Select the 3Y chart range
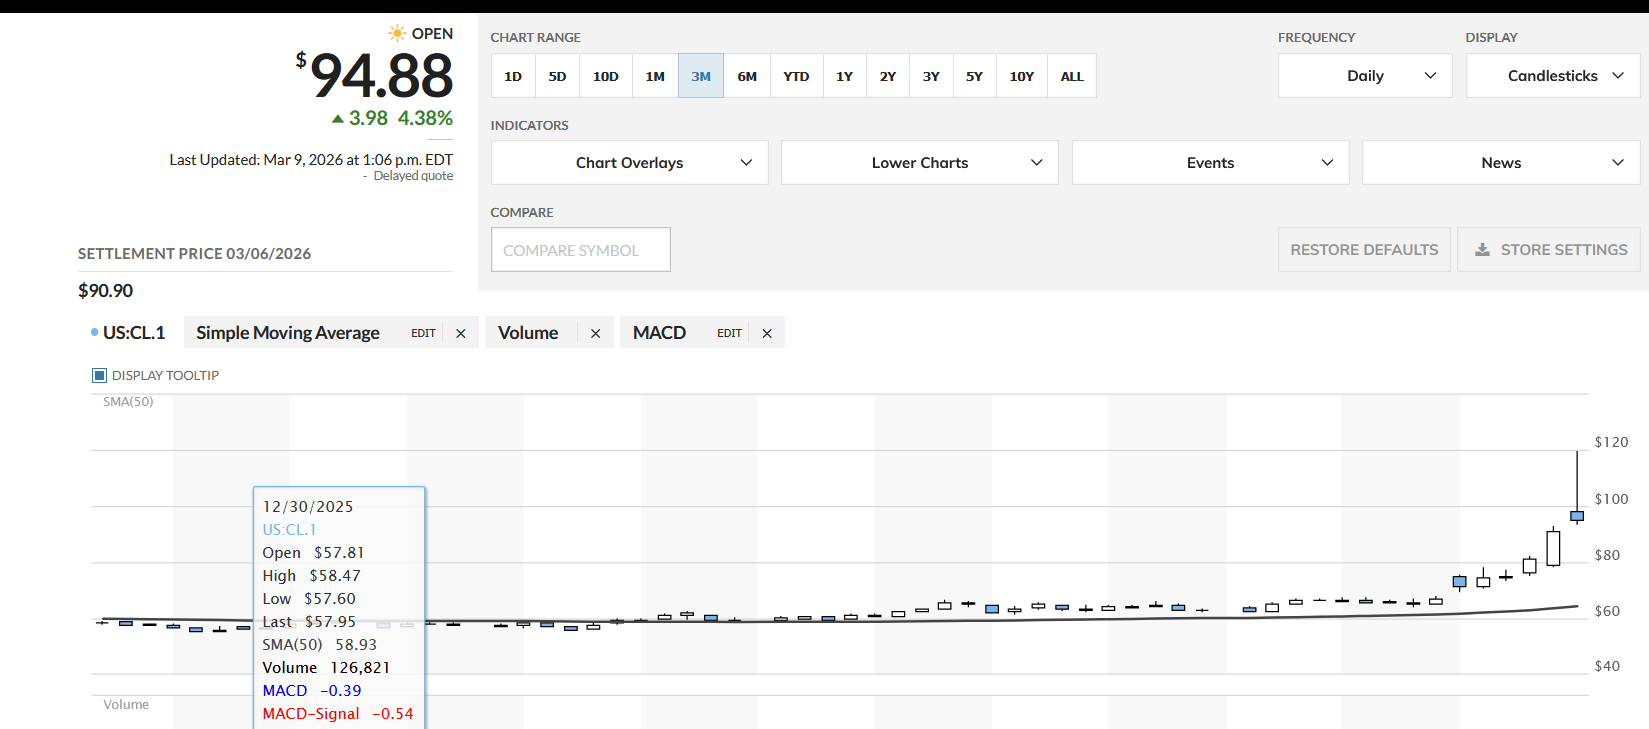This screenshot has height=729, width=1649. (x=931, y=76)
